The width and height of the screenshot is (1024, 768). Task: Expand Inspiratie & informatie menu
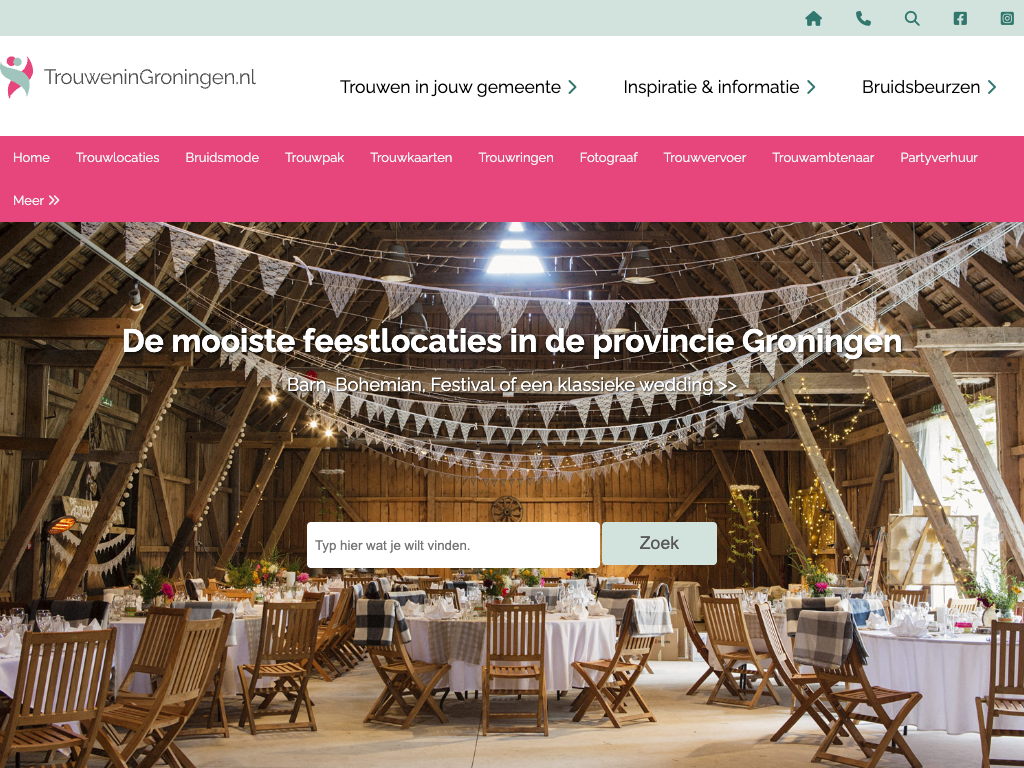(x=719, y=87)
